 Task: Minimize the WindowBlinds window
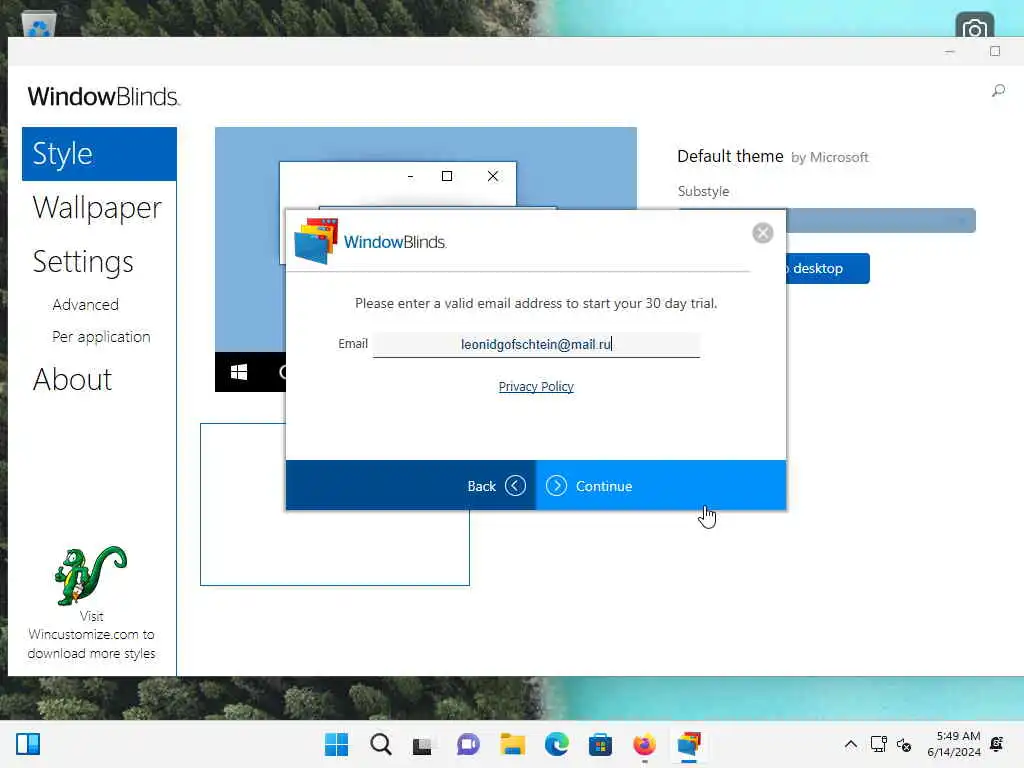[950, 52]
